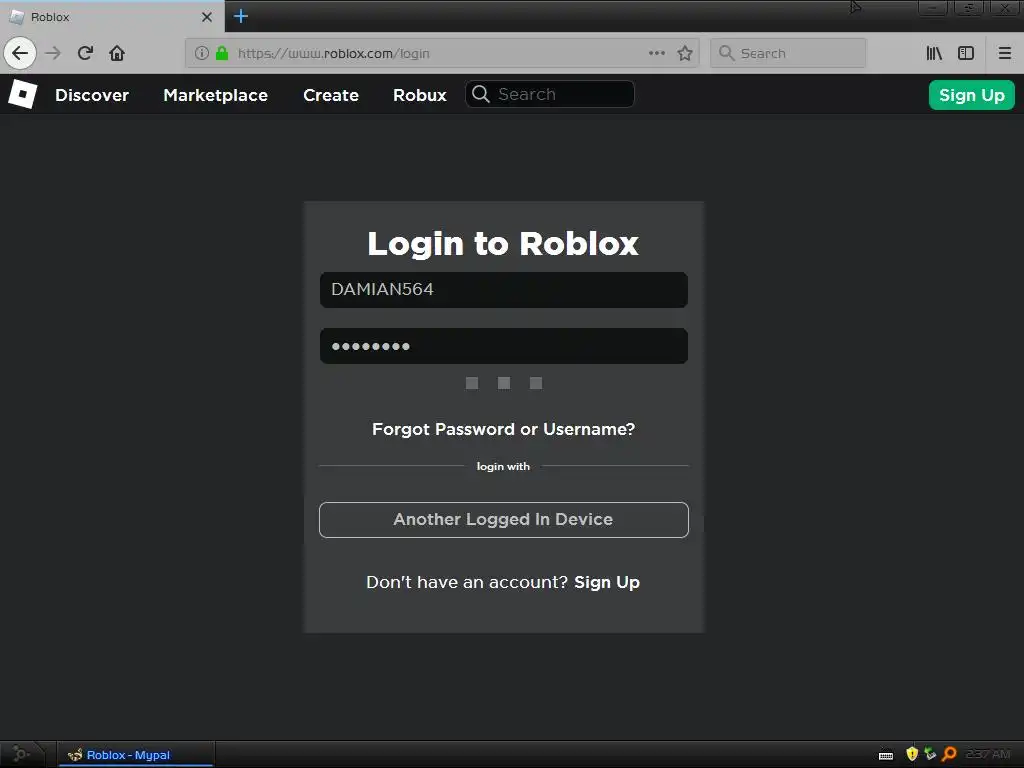Viewport: 1024px width, 768px height.
Task: Click the keyboard tray icon
Action: click(x=886, y=755)
